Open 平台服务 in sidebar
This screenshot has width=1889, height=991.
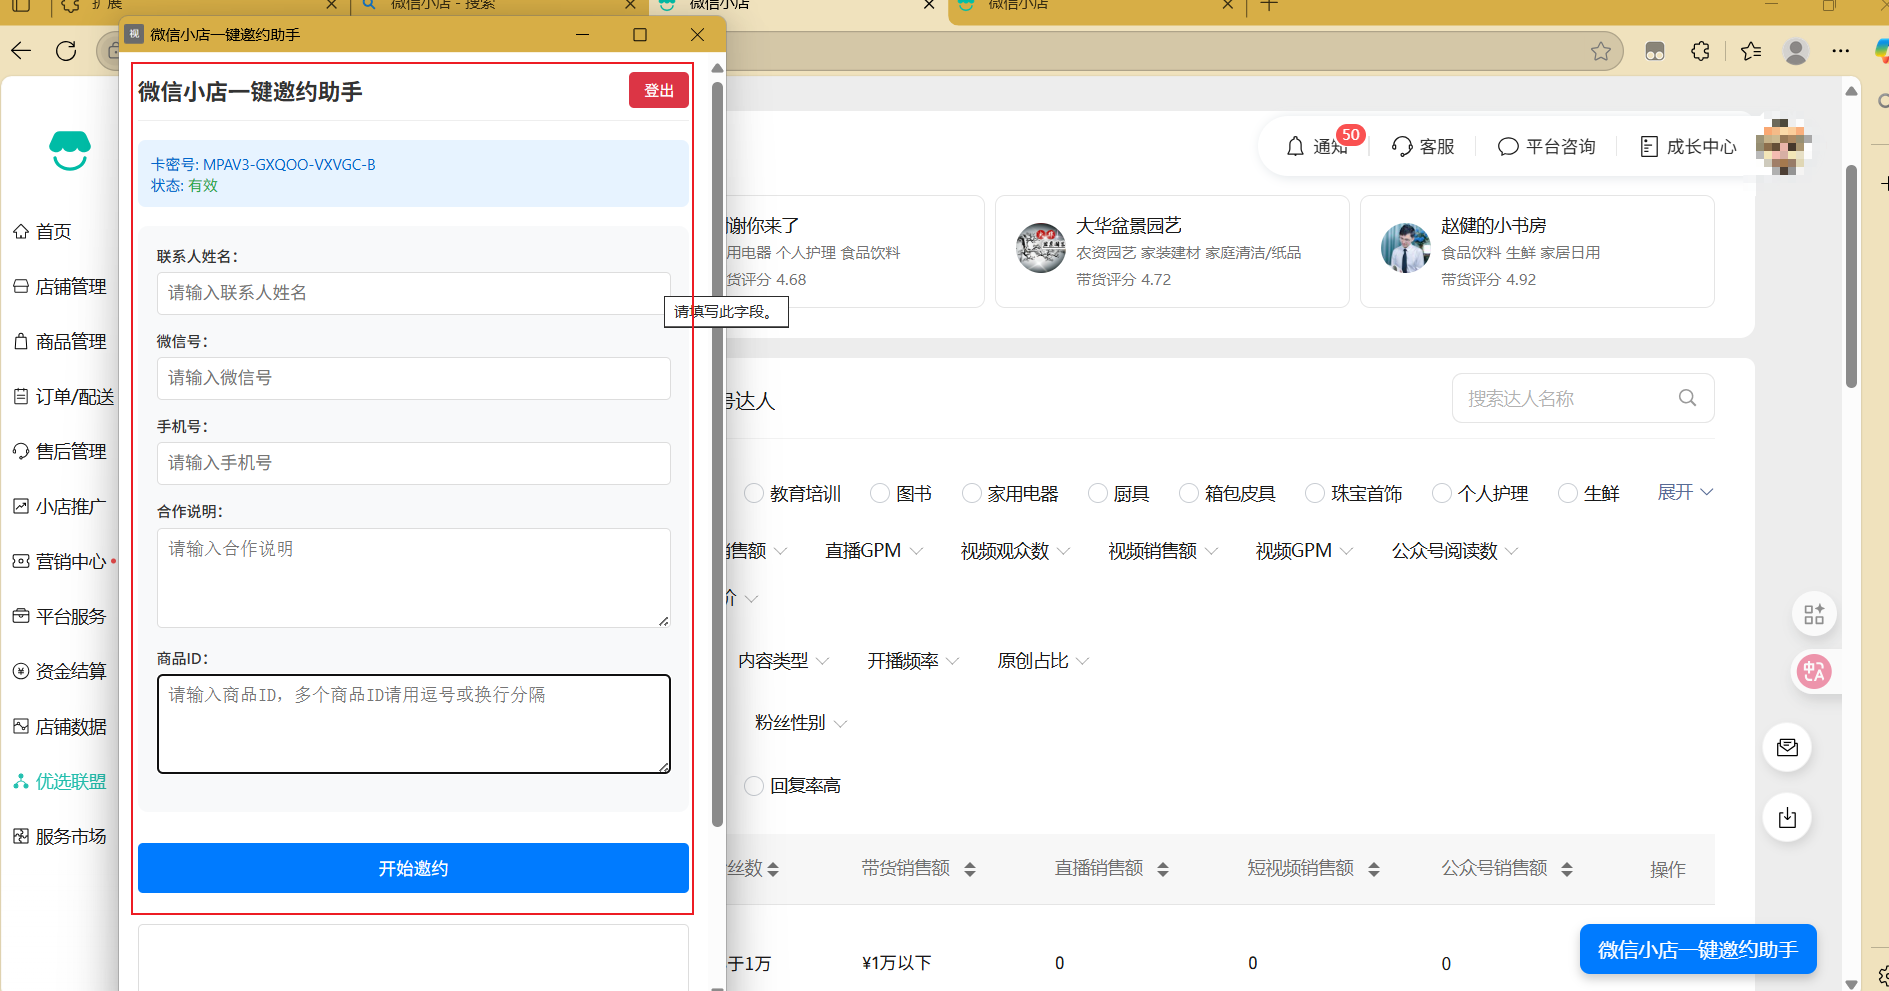pos(60,617)
